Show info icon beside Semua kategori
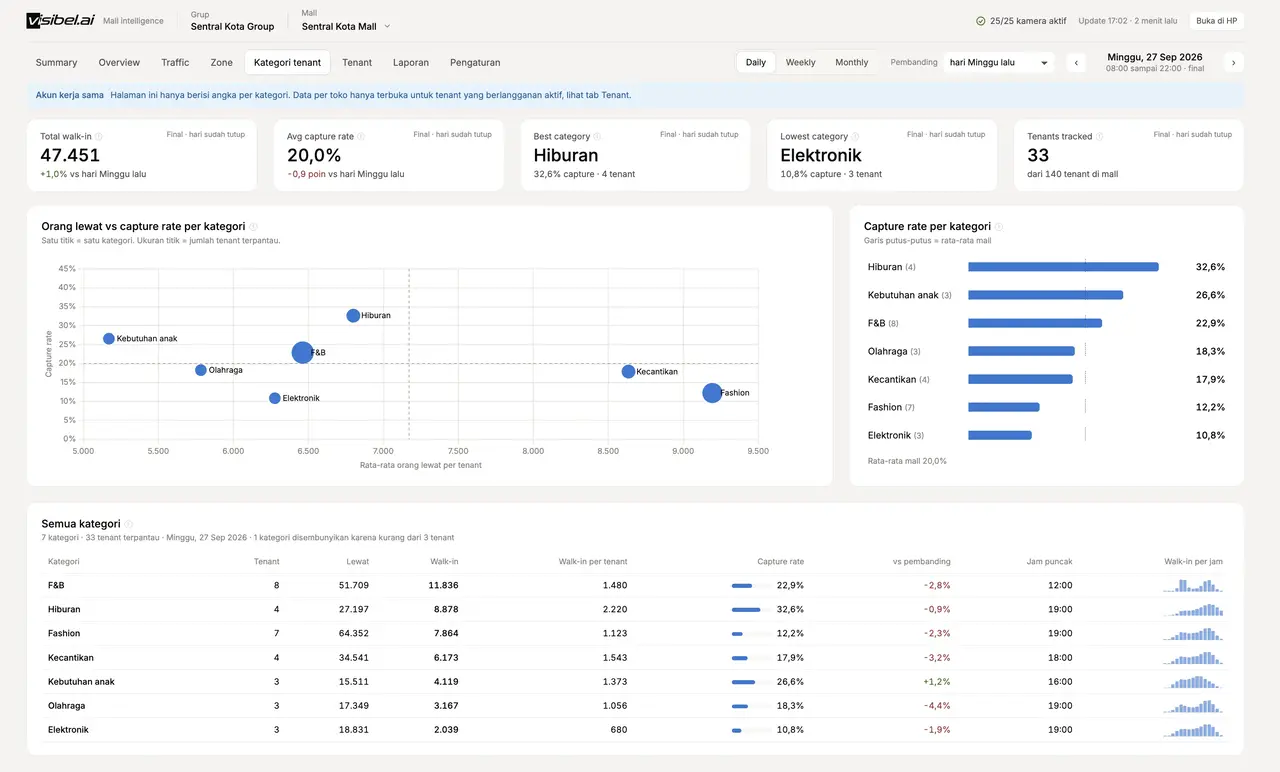The image size is (1280, 772). [128, 524]
